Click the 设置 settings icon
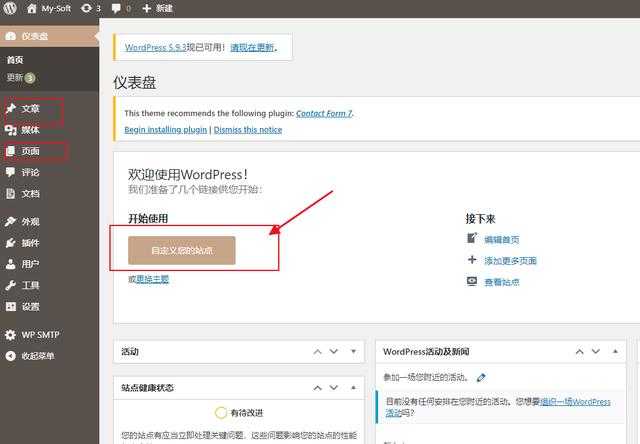 (11, 306)
